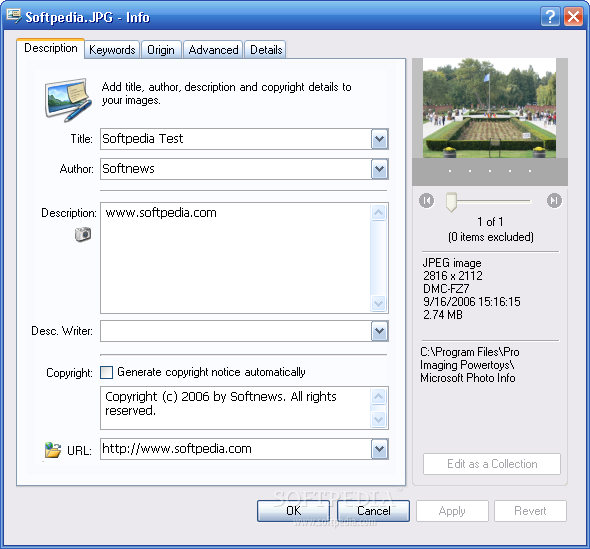The image size is (590, 549).
Task: Expand the Author dropdown list
Action: 379,169
